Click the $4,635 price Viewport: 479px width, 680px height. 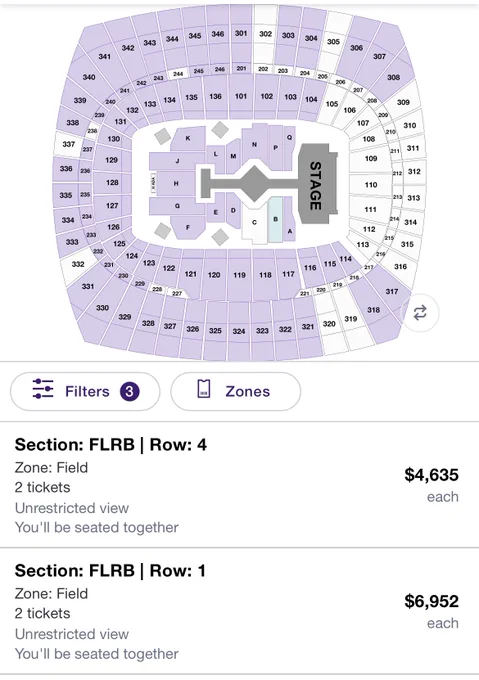[431, 475]
